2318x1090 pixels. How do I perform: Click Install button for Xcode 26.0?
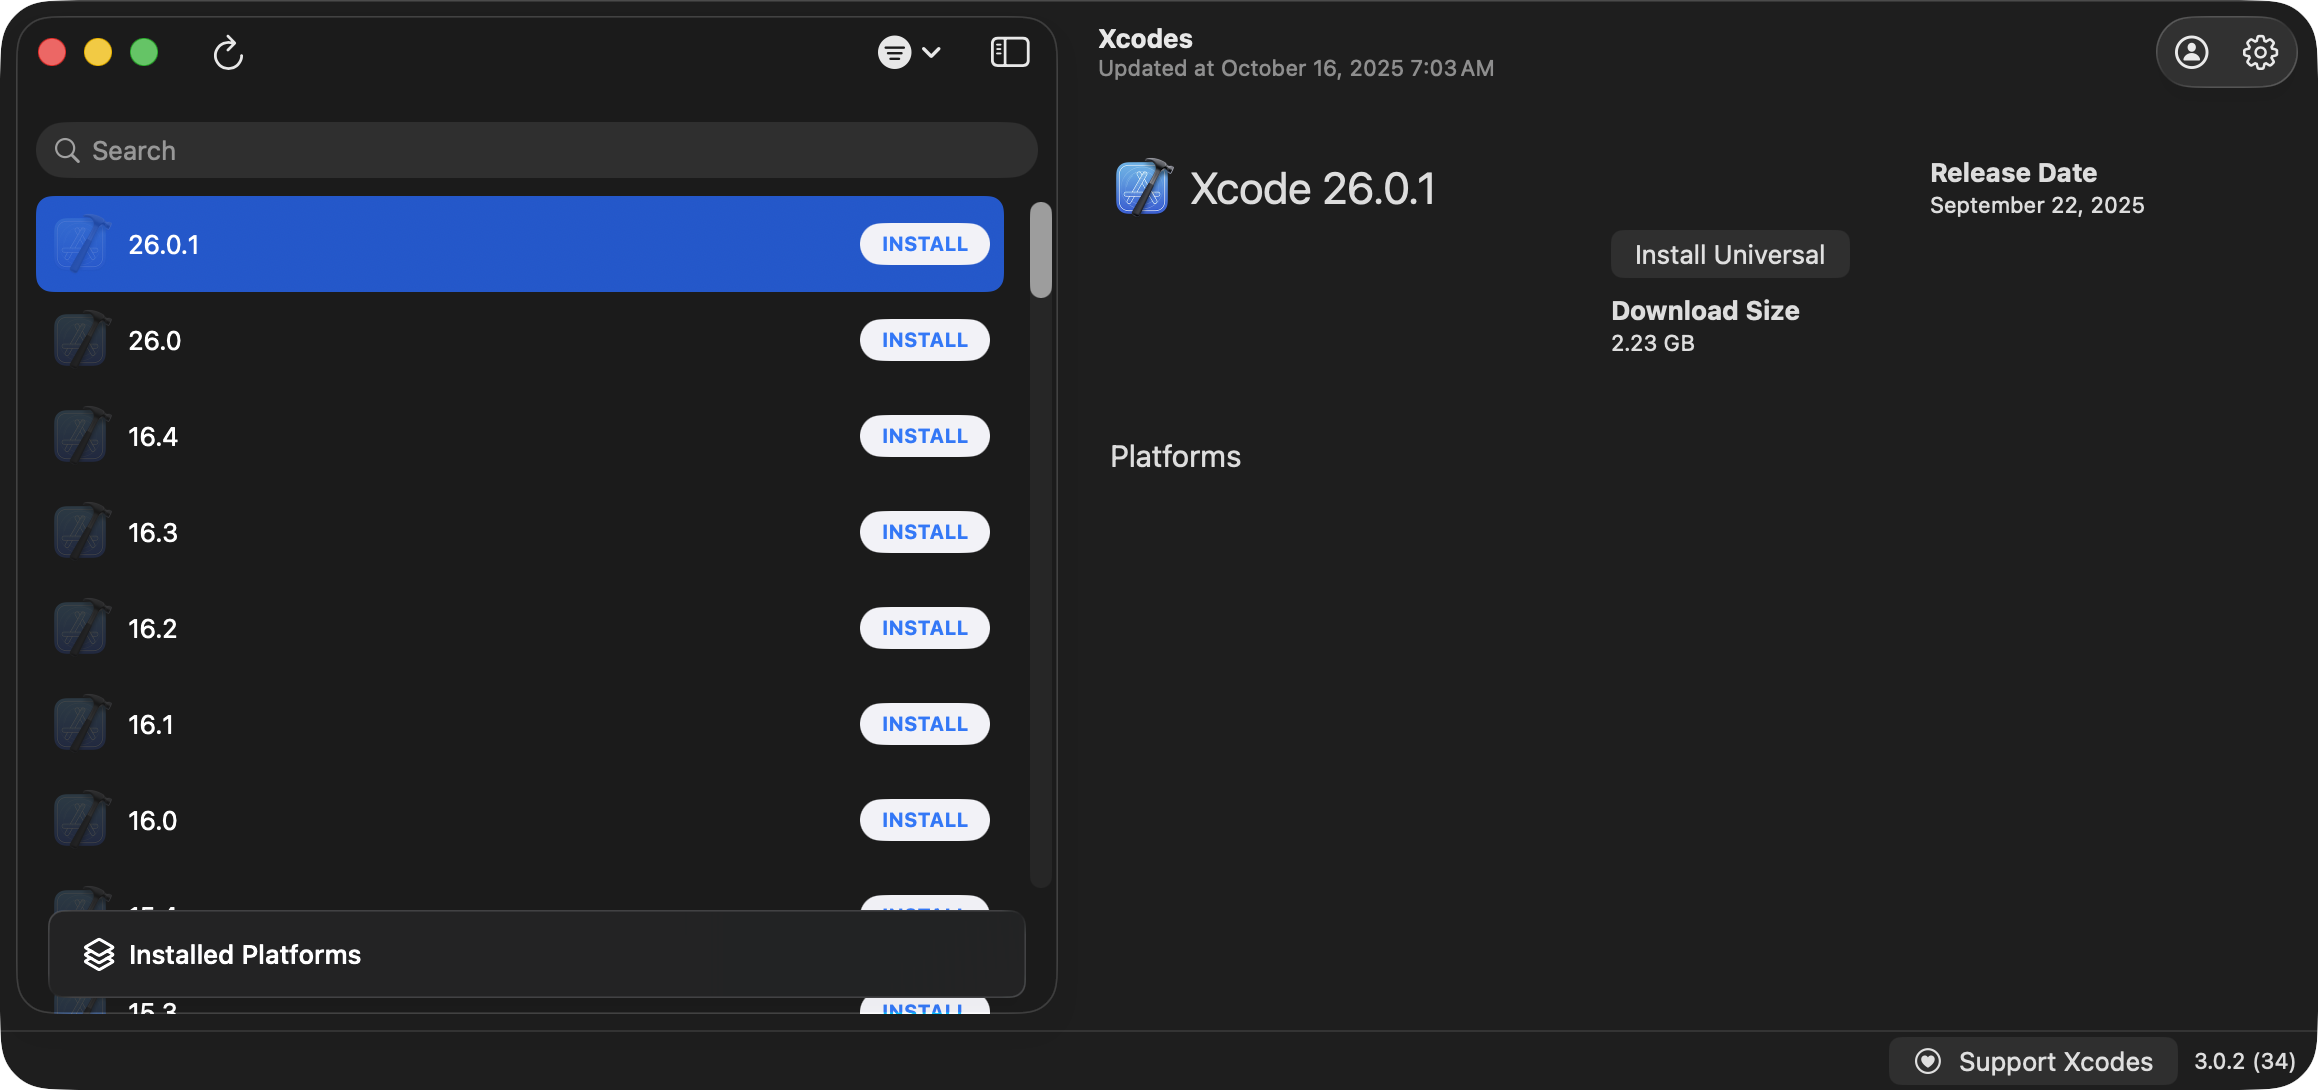(x=924, y=340)
